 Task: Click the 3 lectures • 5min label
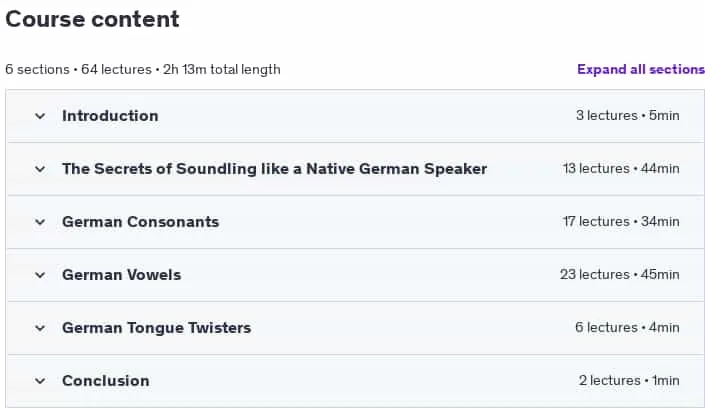[x=628, y=116]
